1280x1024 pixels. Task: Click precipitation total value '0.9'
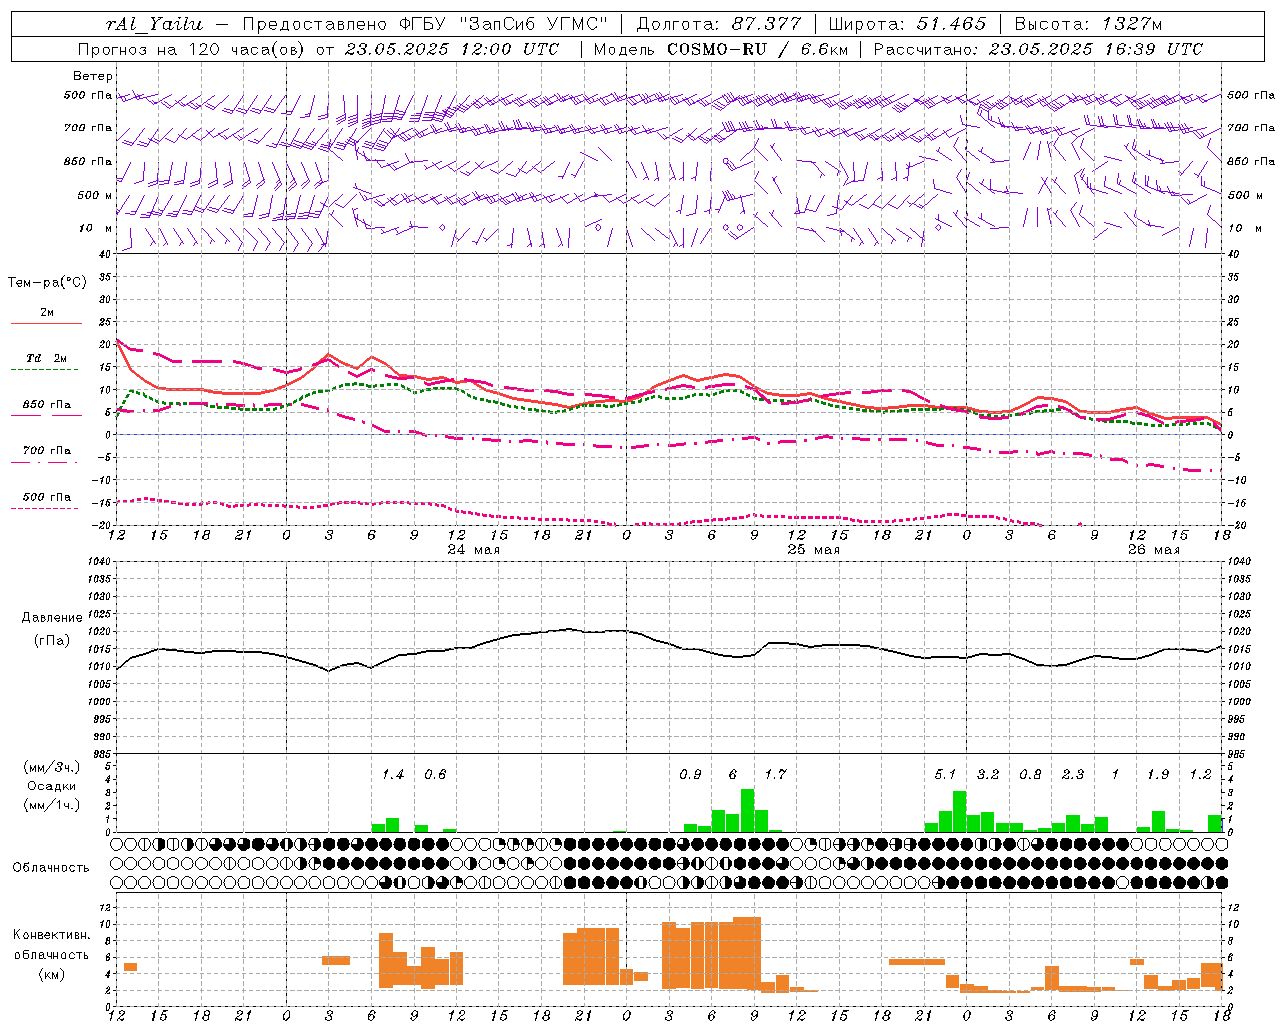pyautogui.click(x=690, y=774)
